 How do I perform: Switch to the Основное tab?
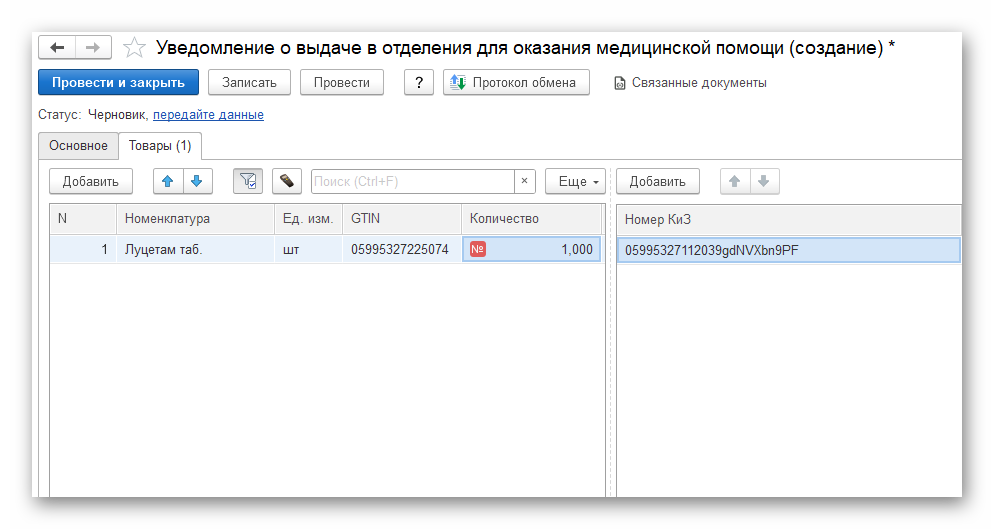[x=79, y=146]
